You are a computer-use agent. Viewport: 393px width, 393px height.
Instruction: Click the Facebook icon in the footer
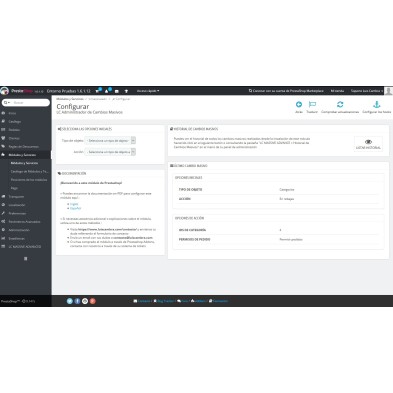pos(77,301)
